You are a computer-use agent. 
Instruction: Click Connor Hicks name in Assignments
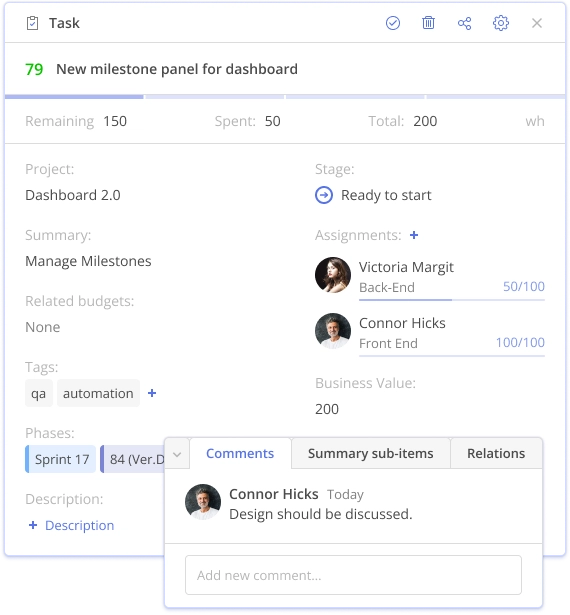pyautogui.click(x=402, y=323)
